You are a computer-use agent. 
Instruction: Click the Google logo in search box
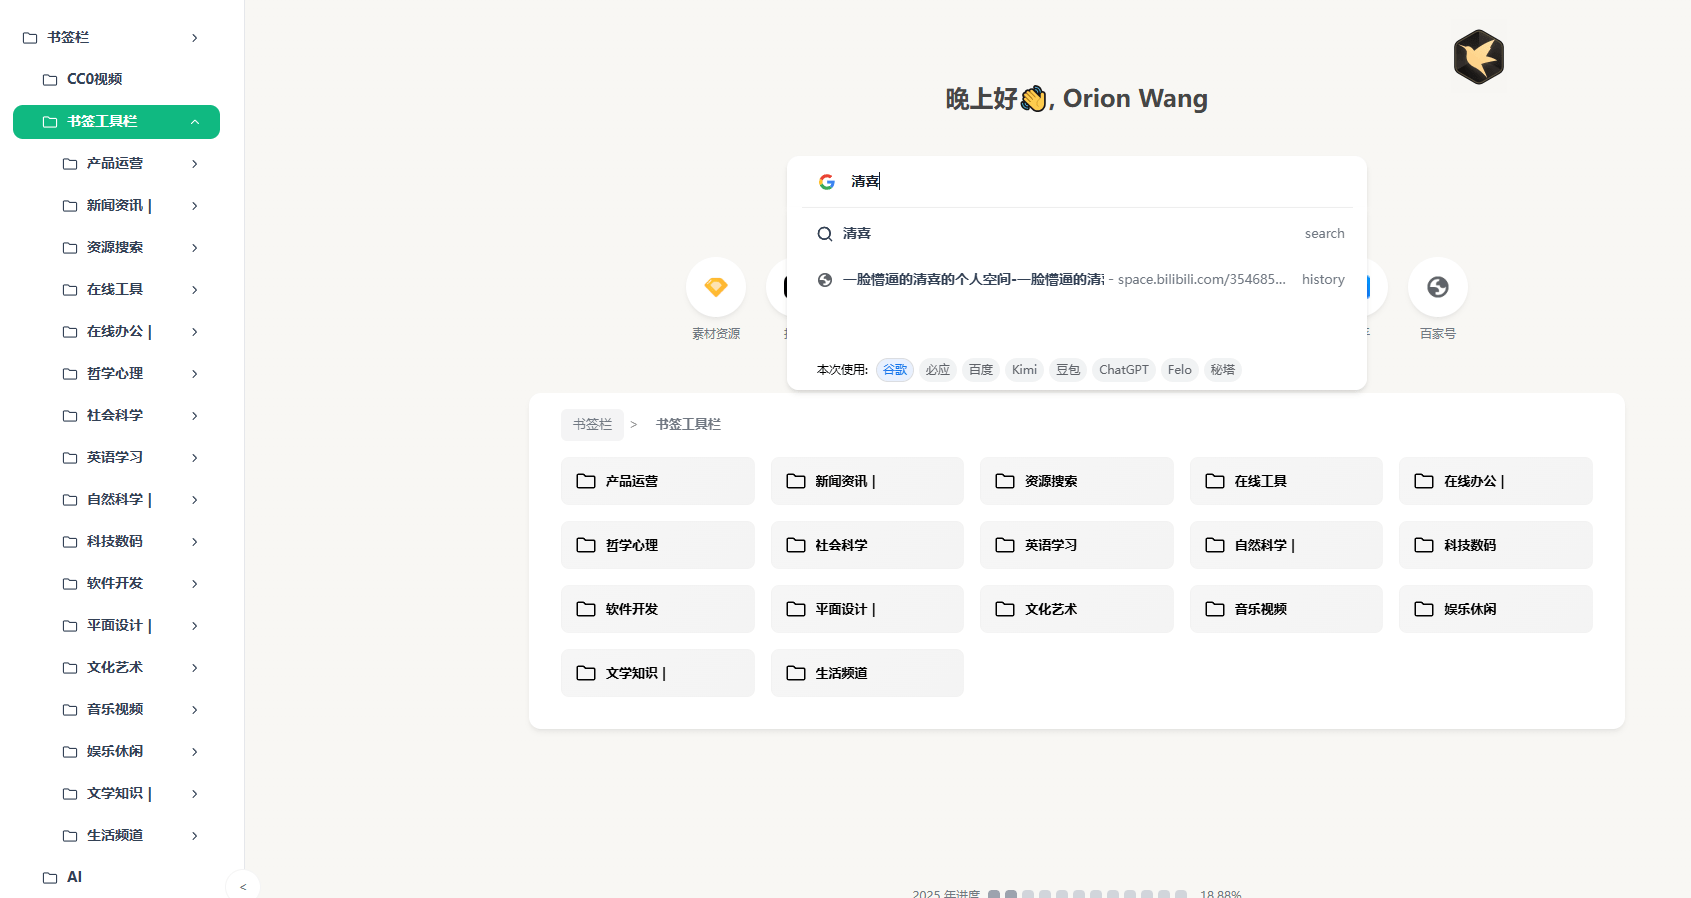pos(827,182)
